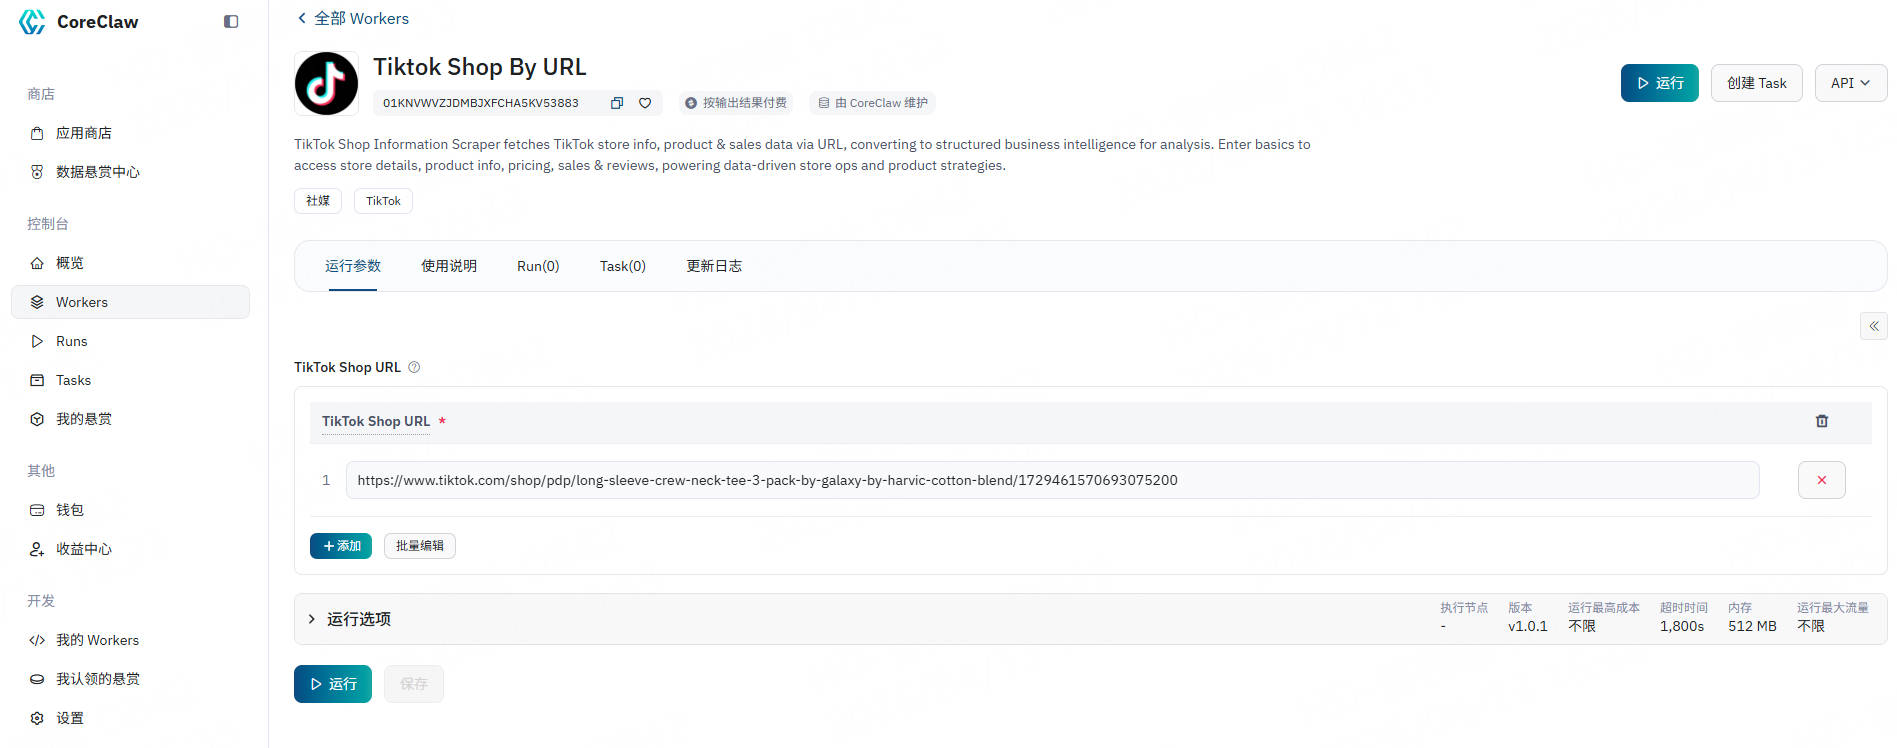Click the TikTok worker logo
The height and width of the screenshot is (748, 1897).
[326, 84]
